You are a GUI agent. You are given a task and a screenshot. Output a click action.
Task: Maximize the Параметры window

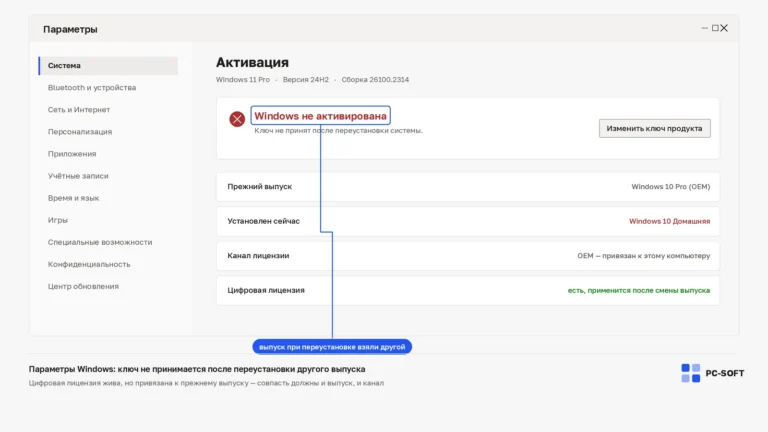(715, 28)
